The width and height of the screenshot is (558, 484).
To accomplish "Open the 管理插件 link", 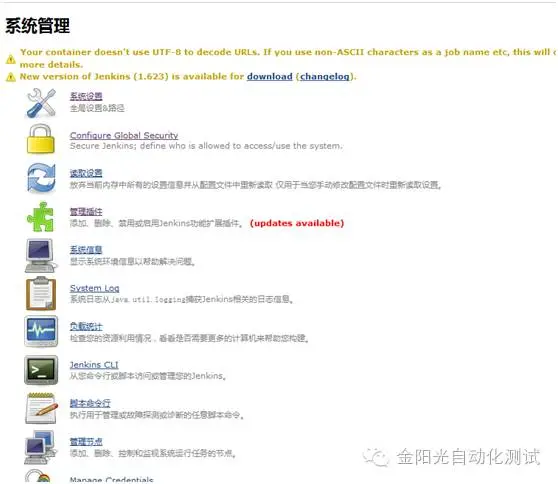I will click(86, 212).
